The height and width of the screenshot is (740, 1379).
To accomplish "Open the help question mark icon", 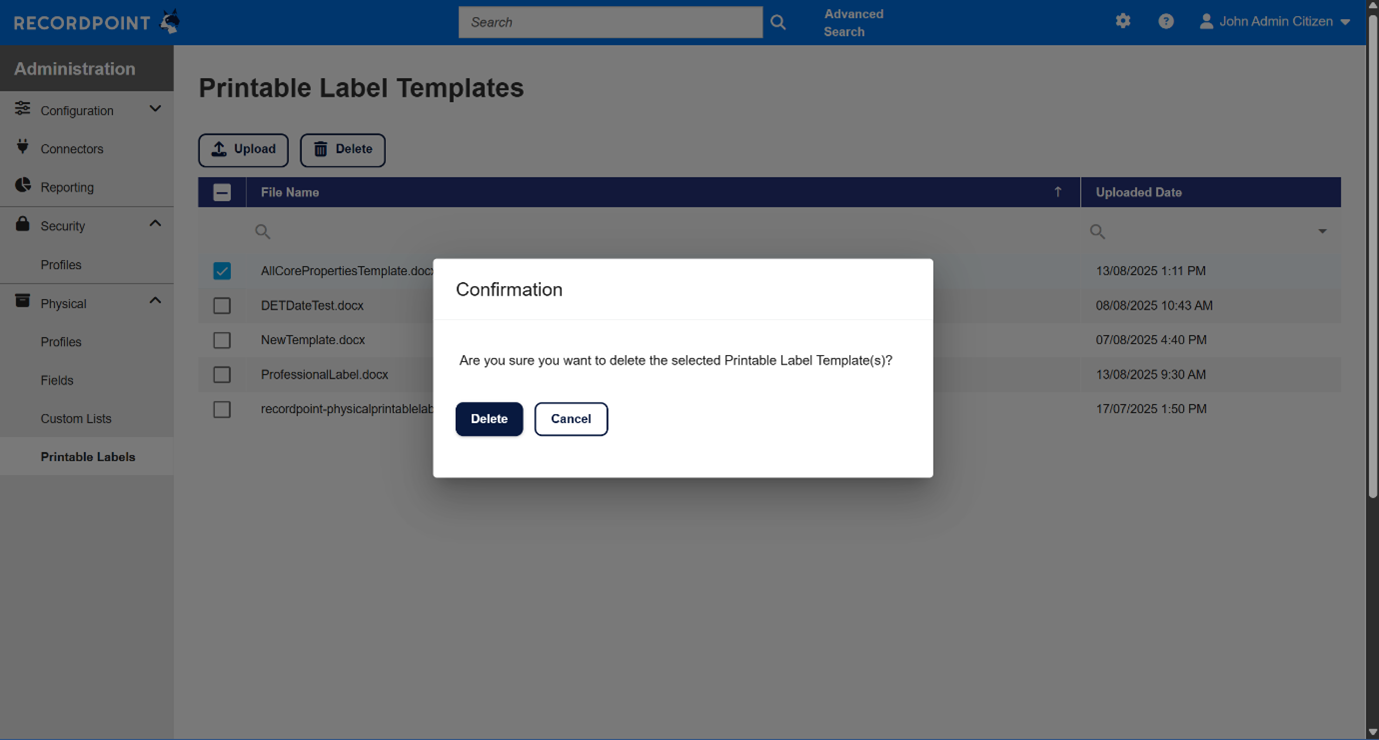I will [1166, 21].
